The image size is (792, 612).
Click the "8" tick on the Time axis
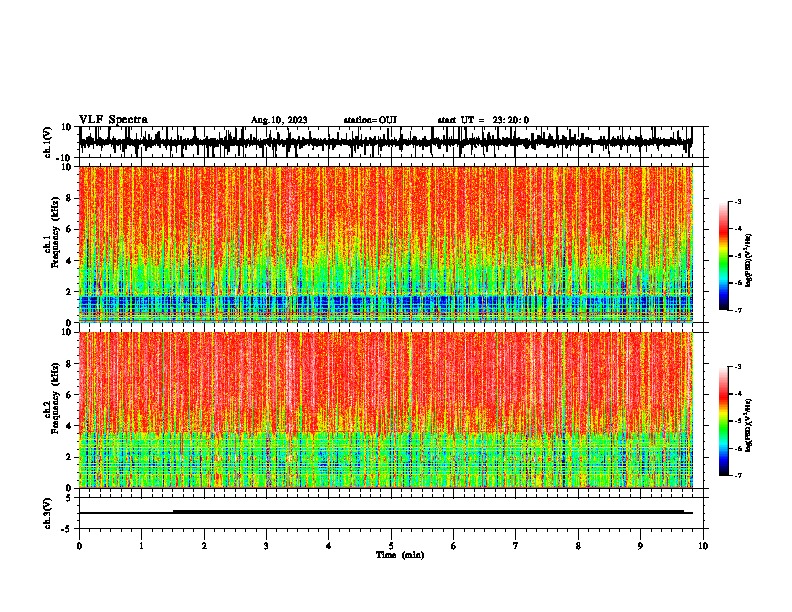578,546
